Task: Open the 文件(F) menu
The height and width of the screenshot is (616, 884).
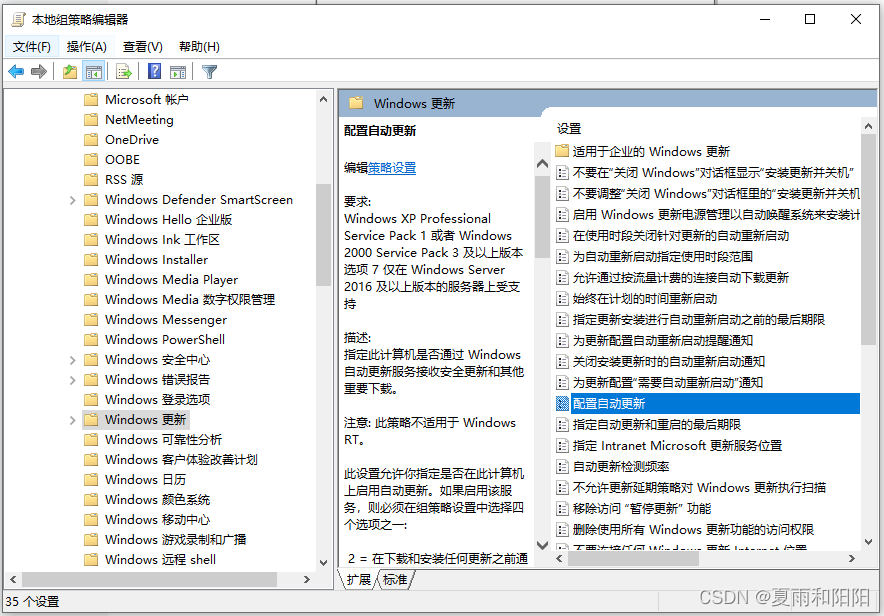Action: coord(32,47)
